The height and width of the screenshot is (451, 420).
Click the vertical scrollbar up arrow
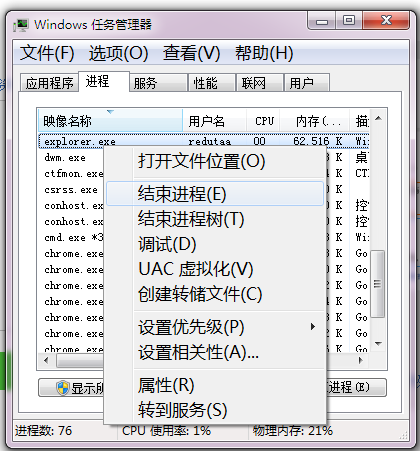point(378,118)
